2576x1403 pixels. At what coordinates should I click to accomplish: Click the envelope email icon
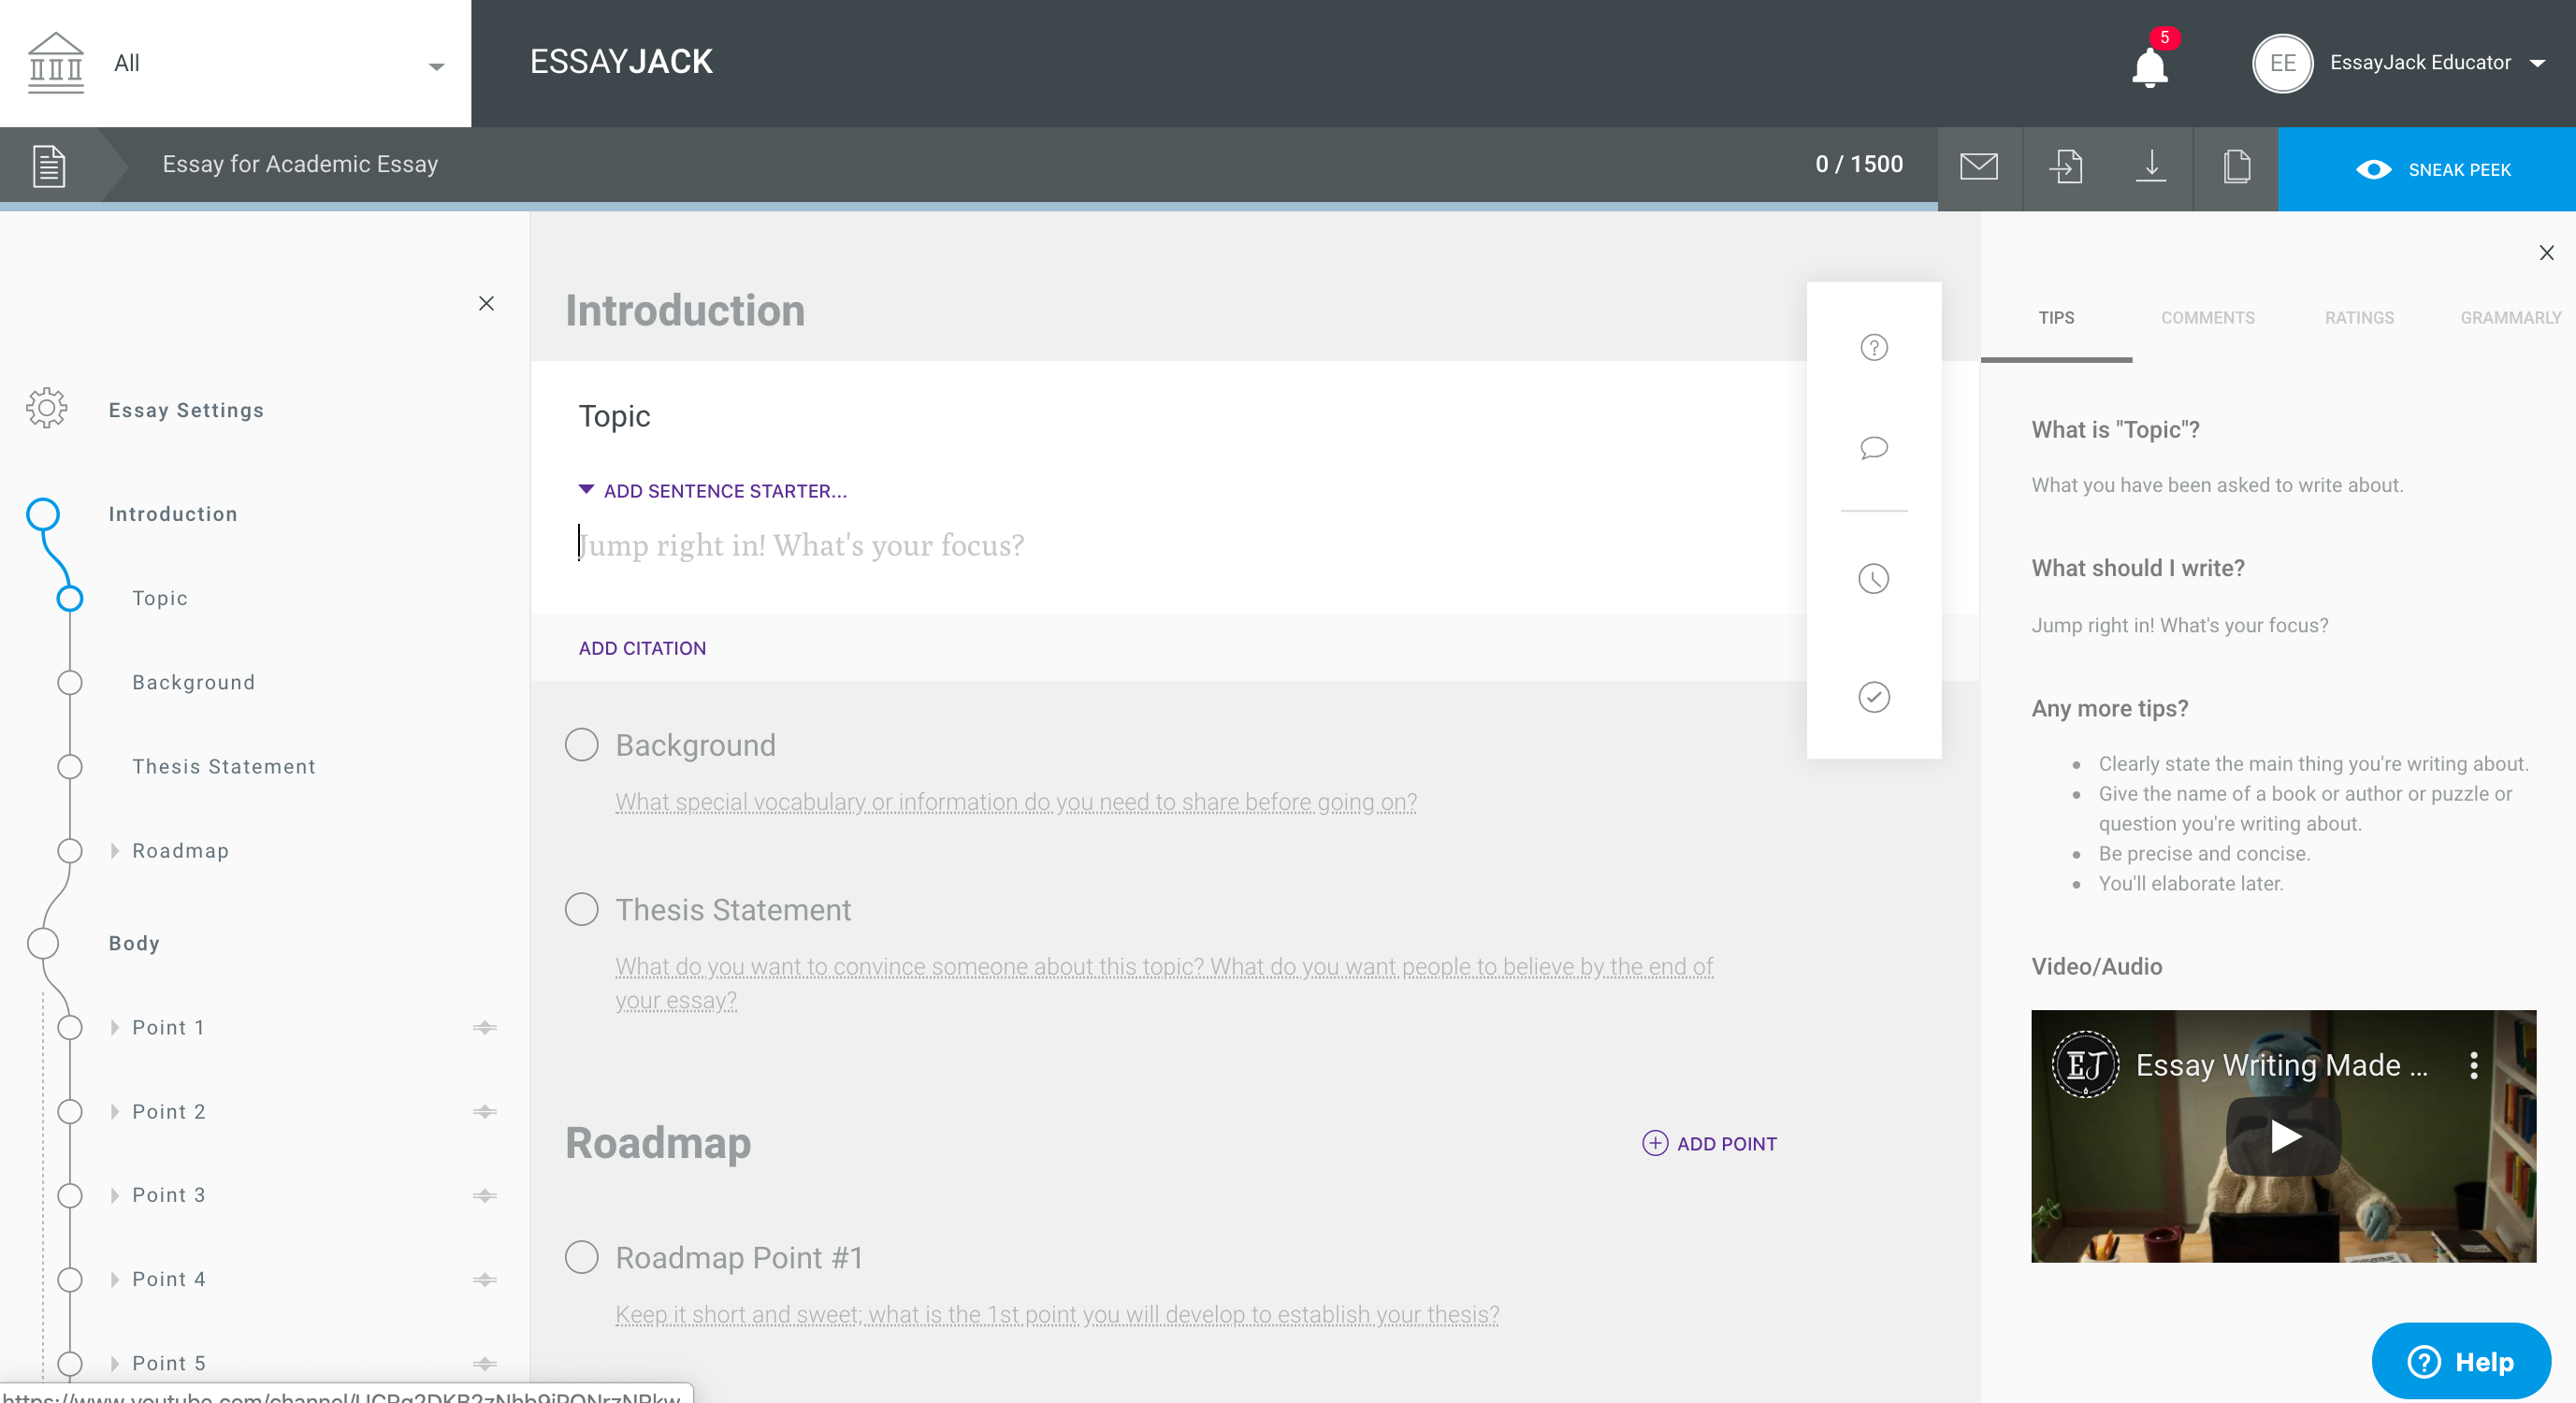1979,166
